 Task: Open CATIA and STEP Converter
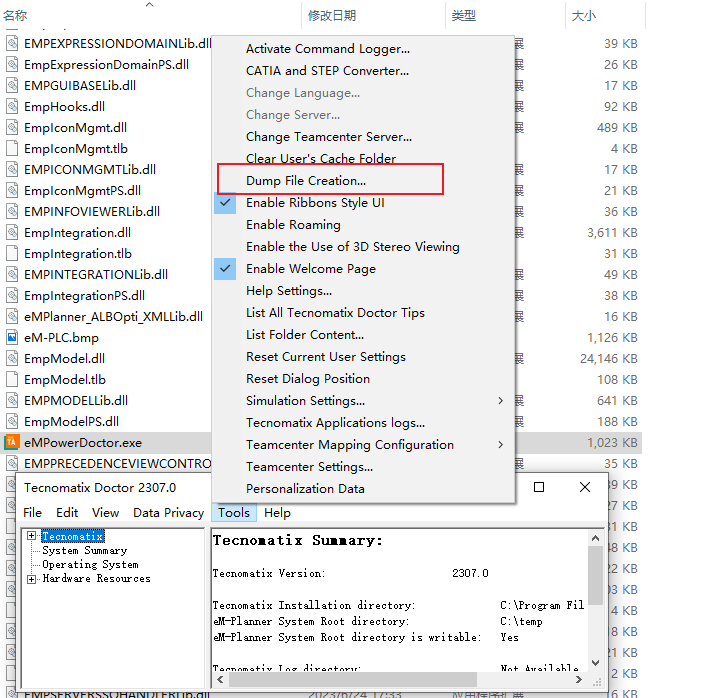click(327, 71)
